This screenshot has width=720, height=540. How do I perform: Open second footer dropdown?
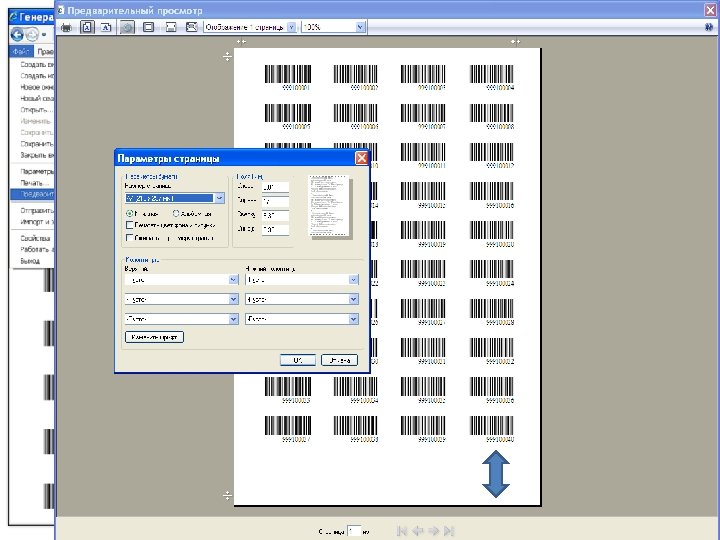click(353, 299)
